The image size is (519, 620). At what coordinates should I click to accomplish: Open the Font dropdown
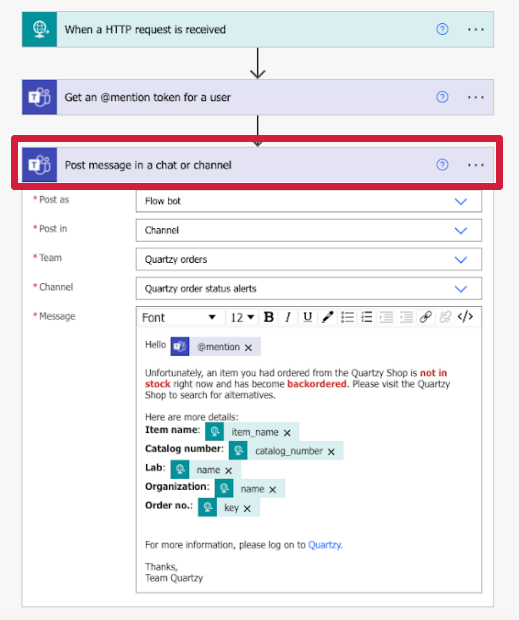tap(179, 318)
